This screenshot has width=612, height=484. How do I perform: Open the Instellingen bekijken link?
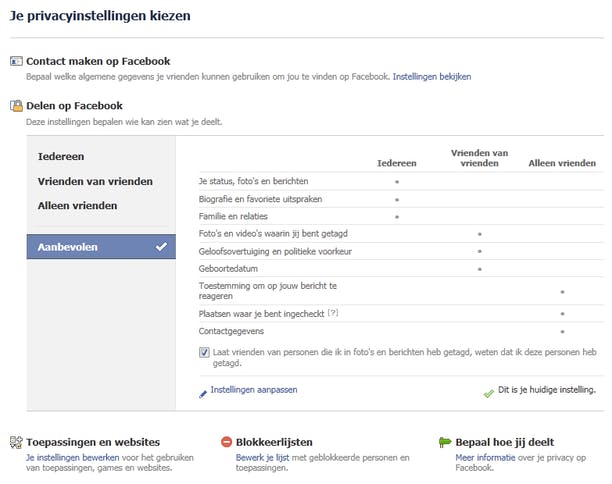click(431, 76)
